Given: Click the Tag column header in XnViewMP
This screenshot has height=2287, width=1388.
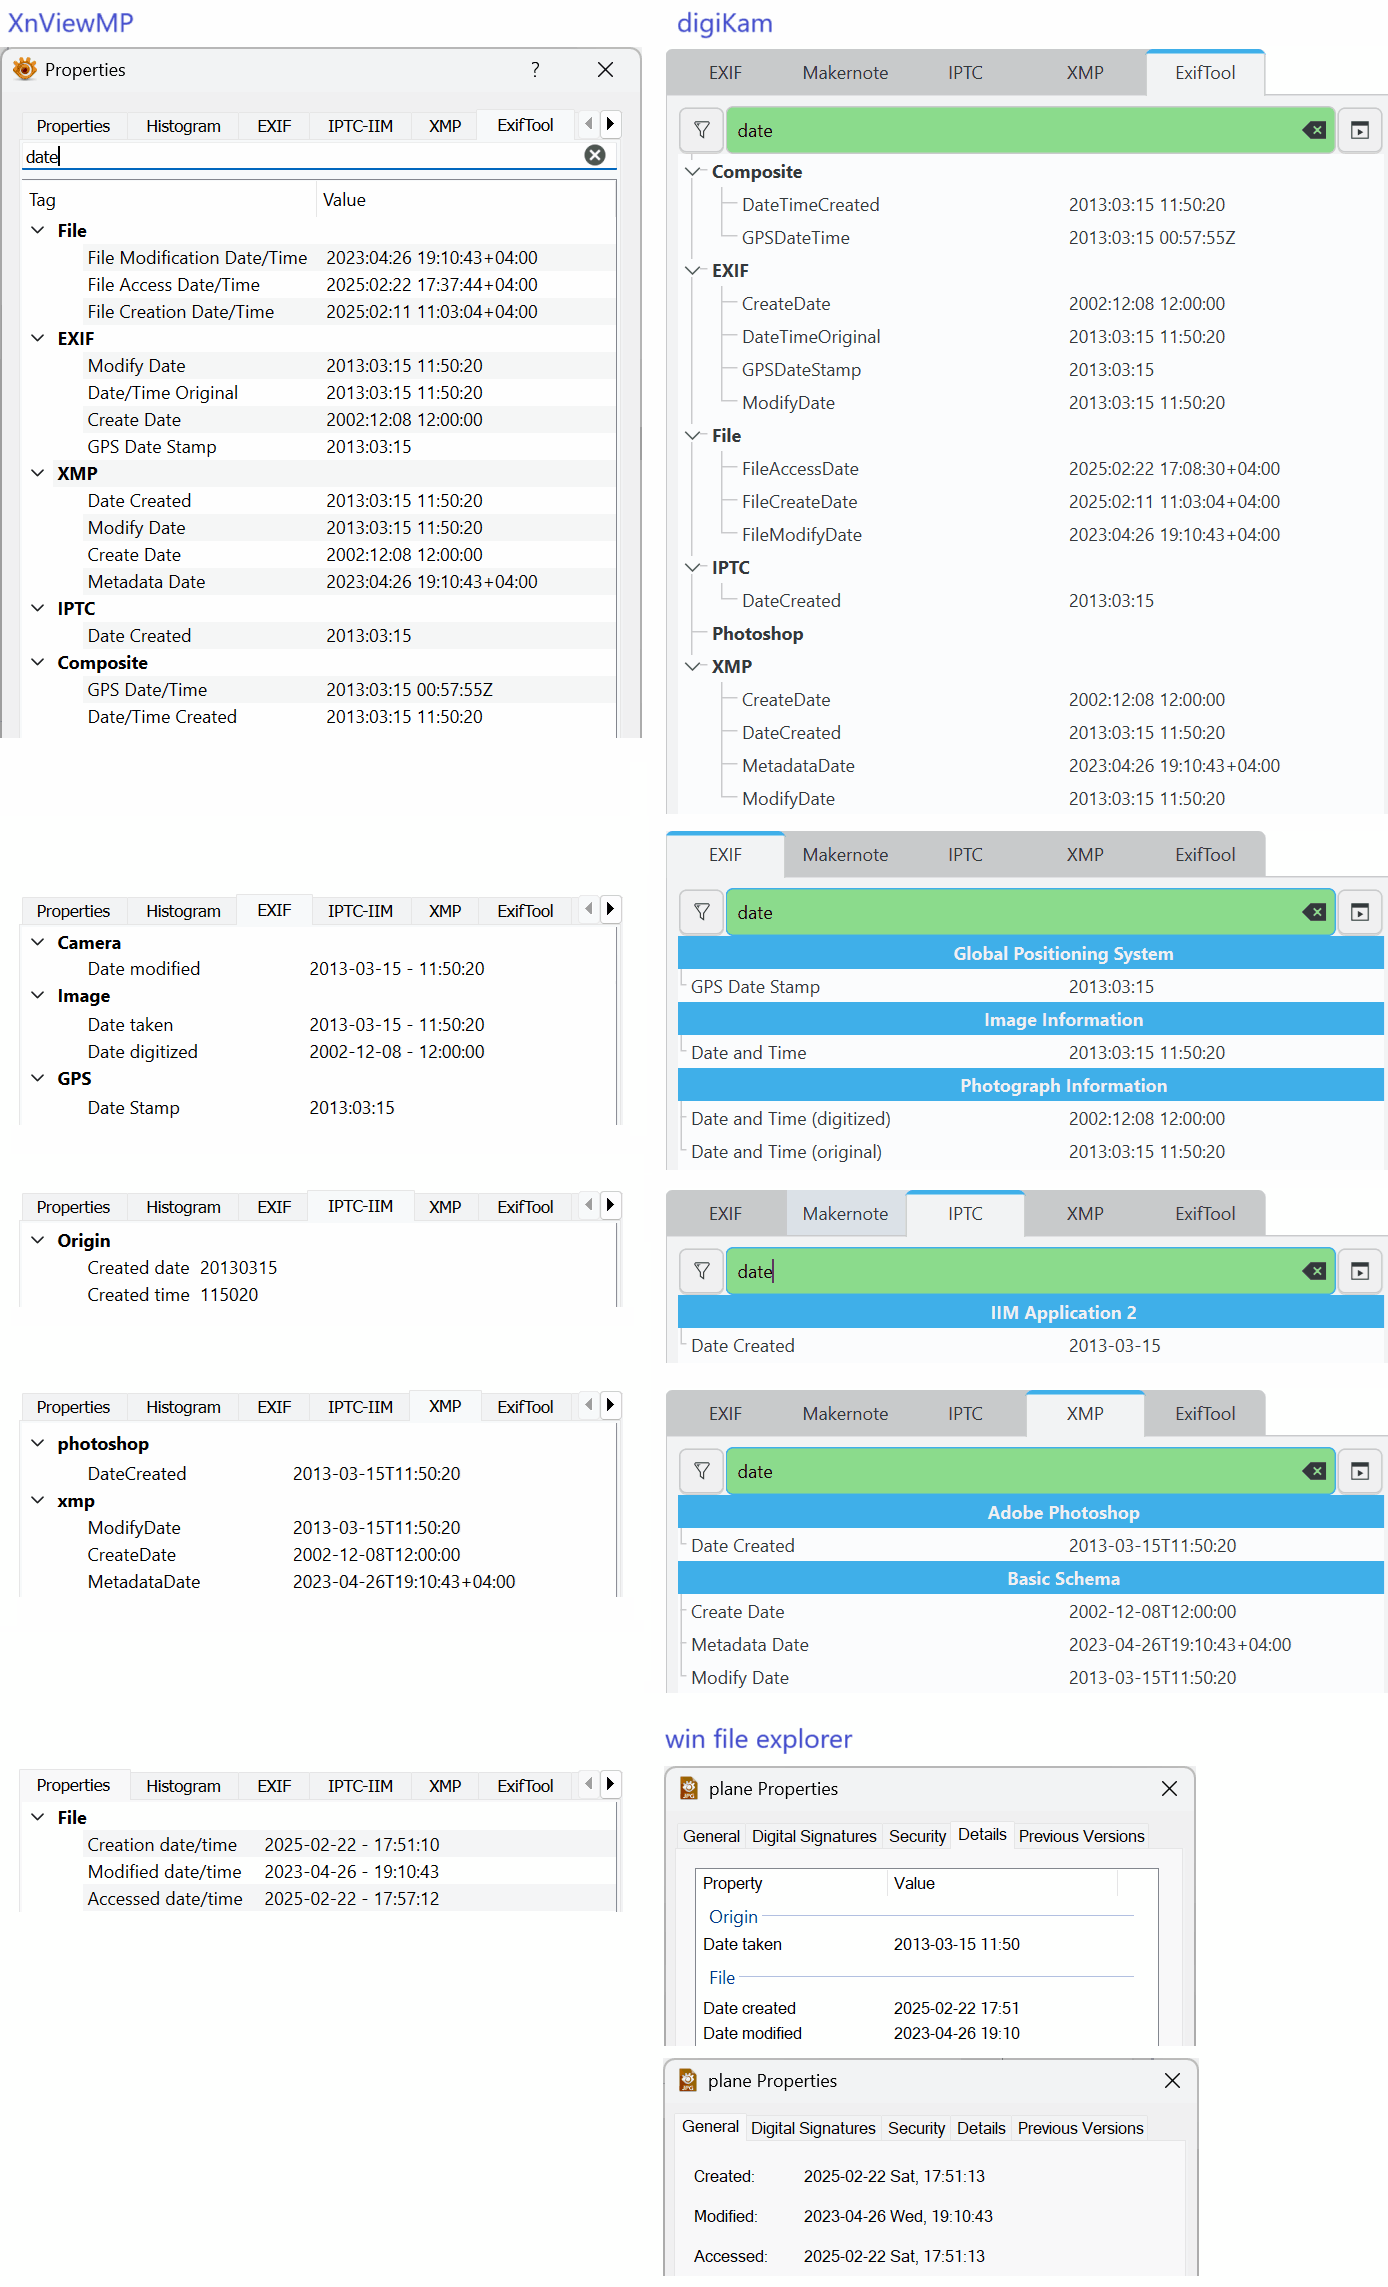Looking at the screenshot, I should pos(169,200).
